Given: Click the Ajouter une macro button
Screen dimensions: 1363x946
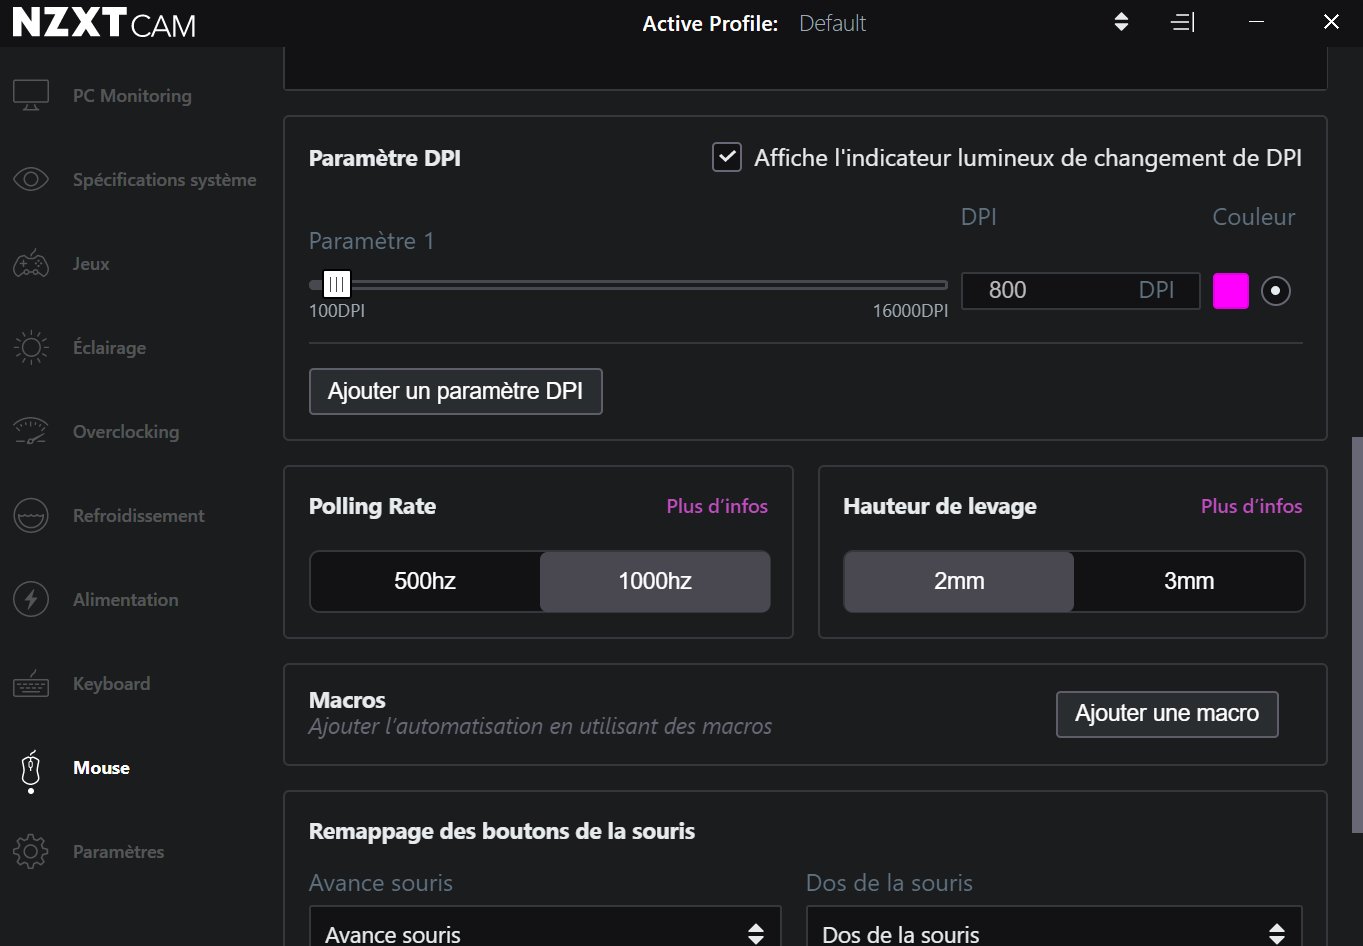Looking at the screenshot, I should (1166, 714).
